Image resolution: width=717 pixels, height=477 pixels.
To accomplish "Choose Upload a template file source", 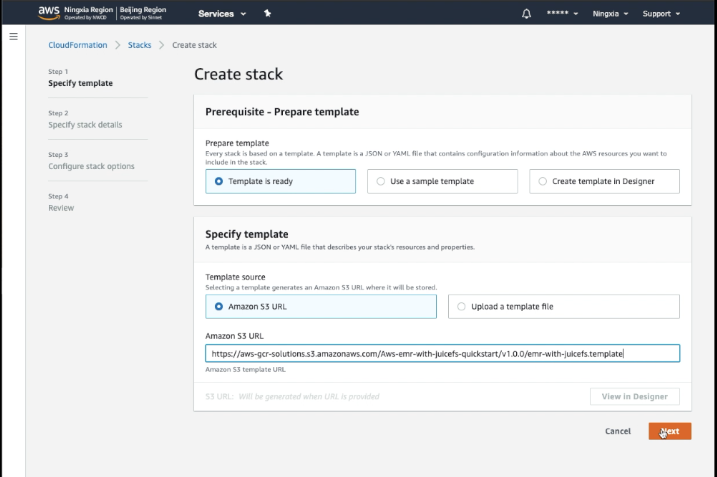I will [x=564, y=306].
